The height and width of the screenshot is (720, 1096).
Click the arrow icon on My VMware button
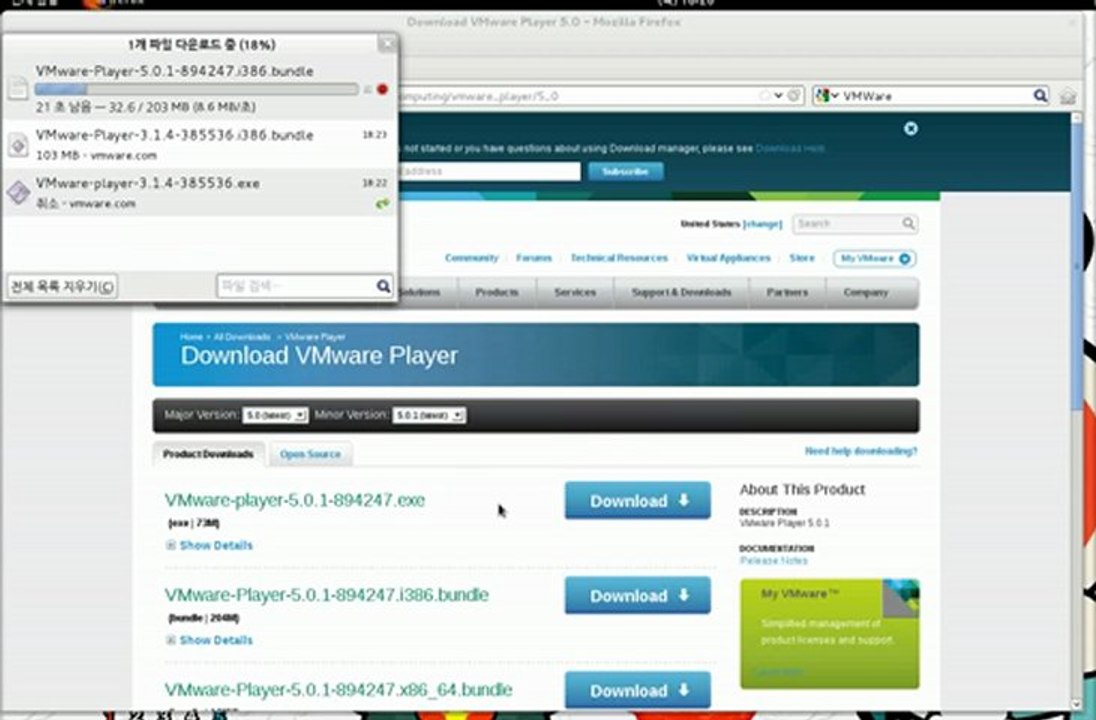[904, 259]
